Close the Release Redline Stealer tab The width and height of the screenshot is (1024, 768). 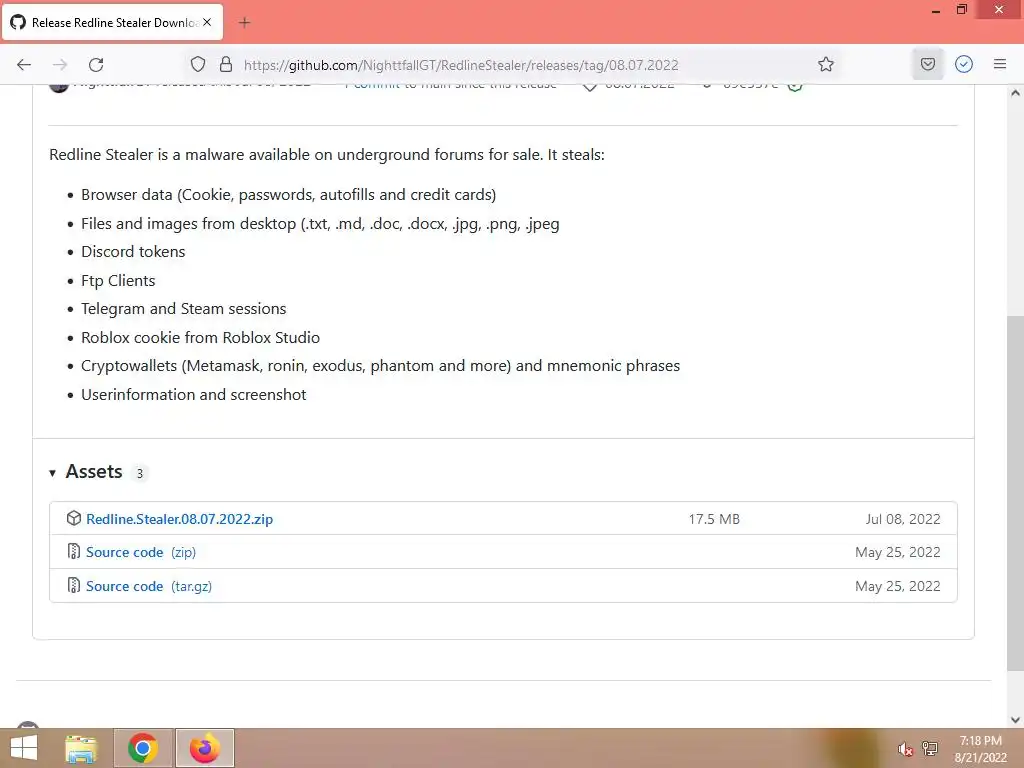207,22
